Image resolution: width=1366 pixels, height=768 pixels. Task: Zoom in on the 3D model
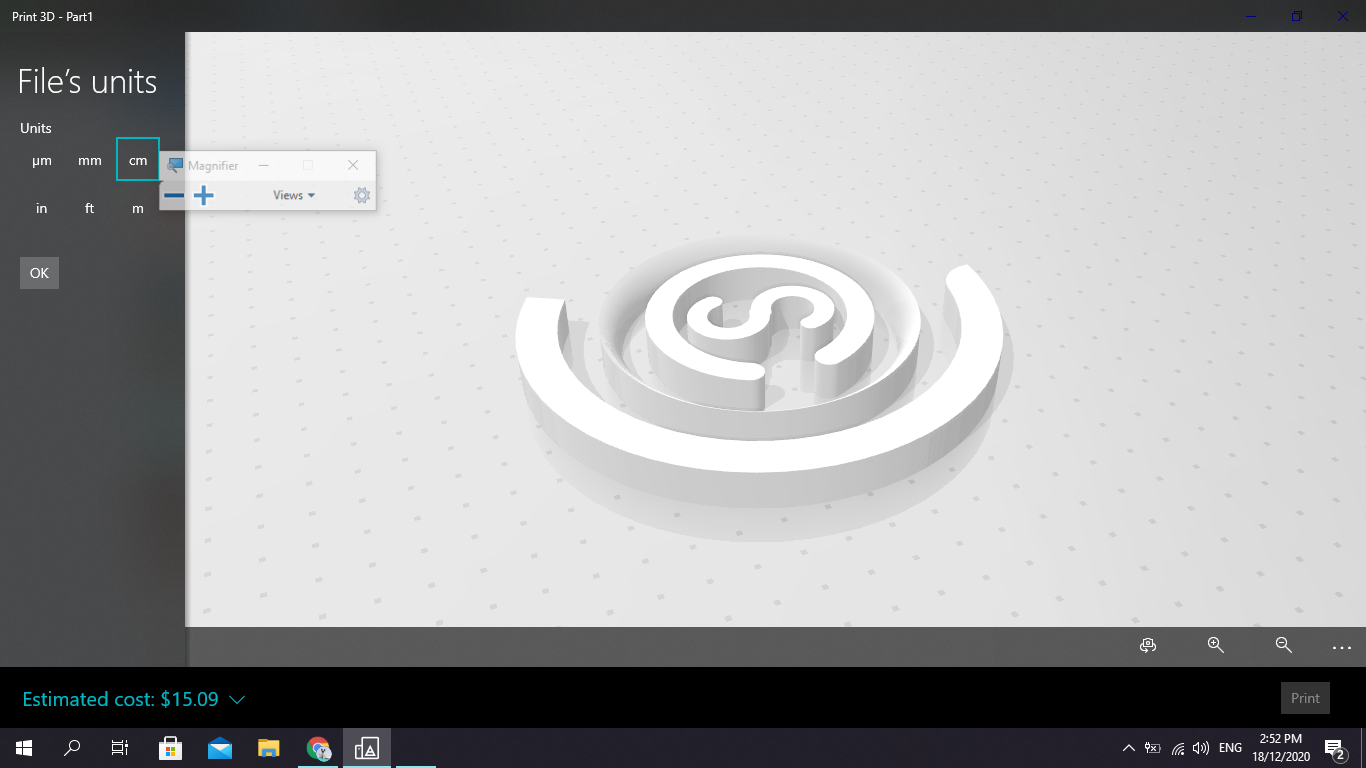pos(1216,646)
